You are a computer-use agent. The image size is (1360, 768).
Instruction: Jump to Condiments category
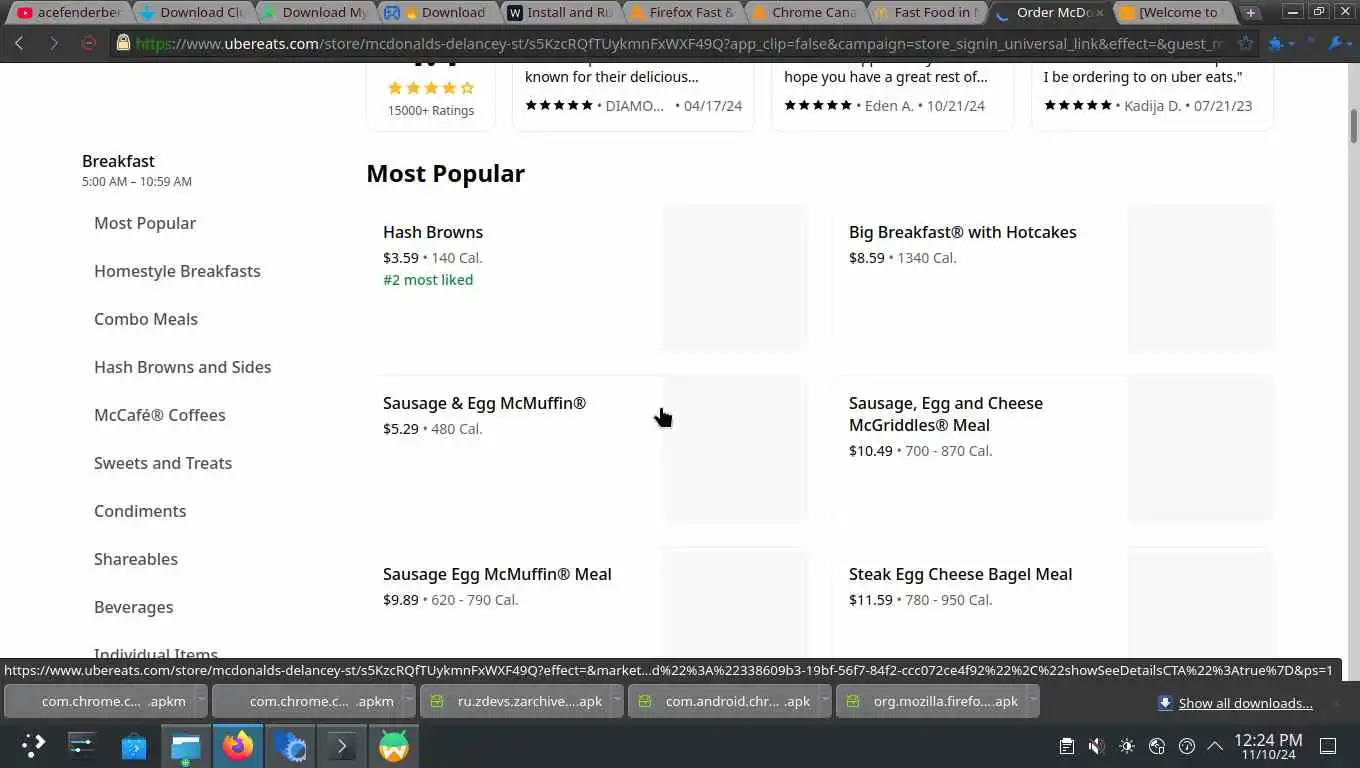[x=140, y=511]
